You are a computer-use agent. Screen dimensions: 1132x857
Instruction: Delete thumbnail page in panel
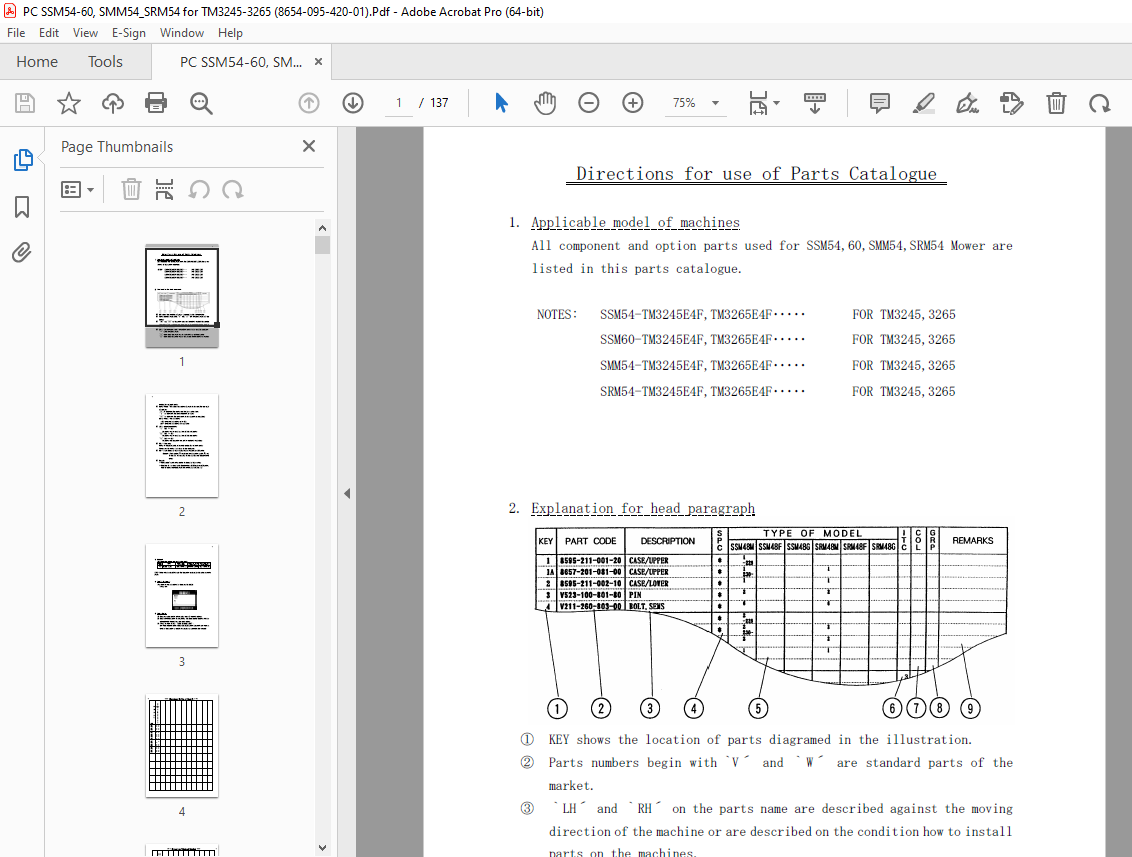click(131, 190)
